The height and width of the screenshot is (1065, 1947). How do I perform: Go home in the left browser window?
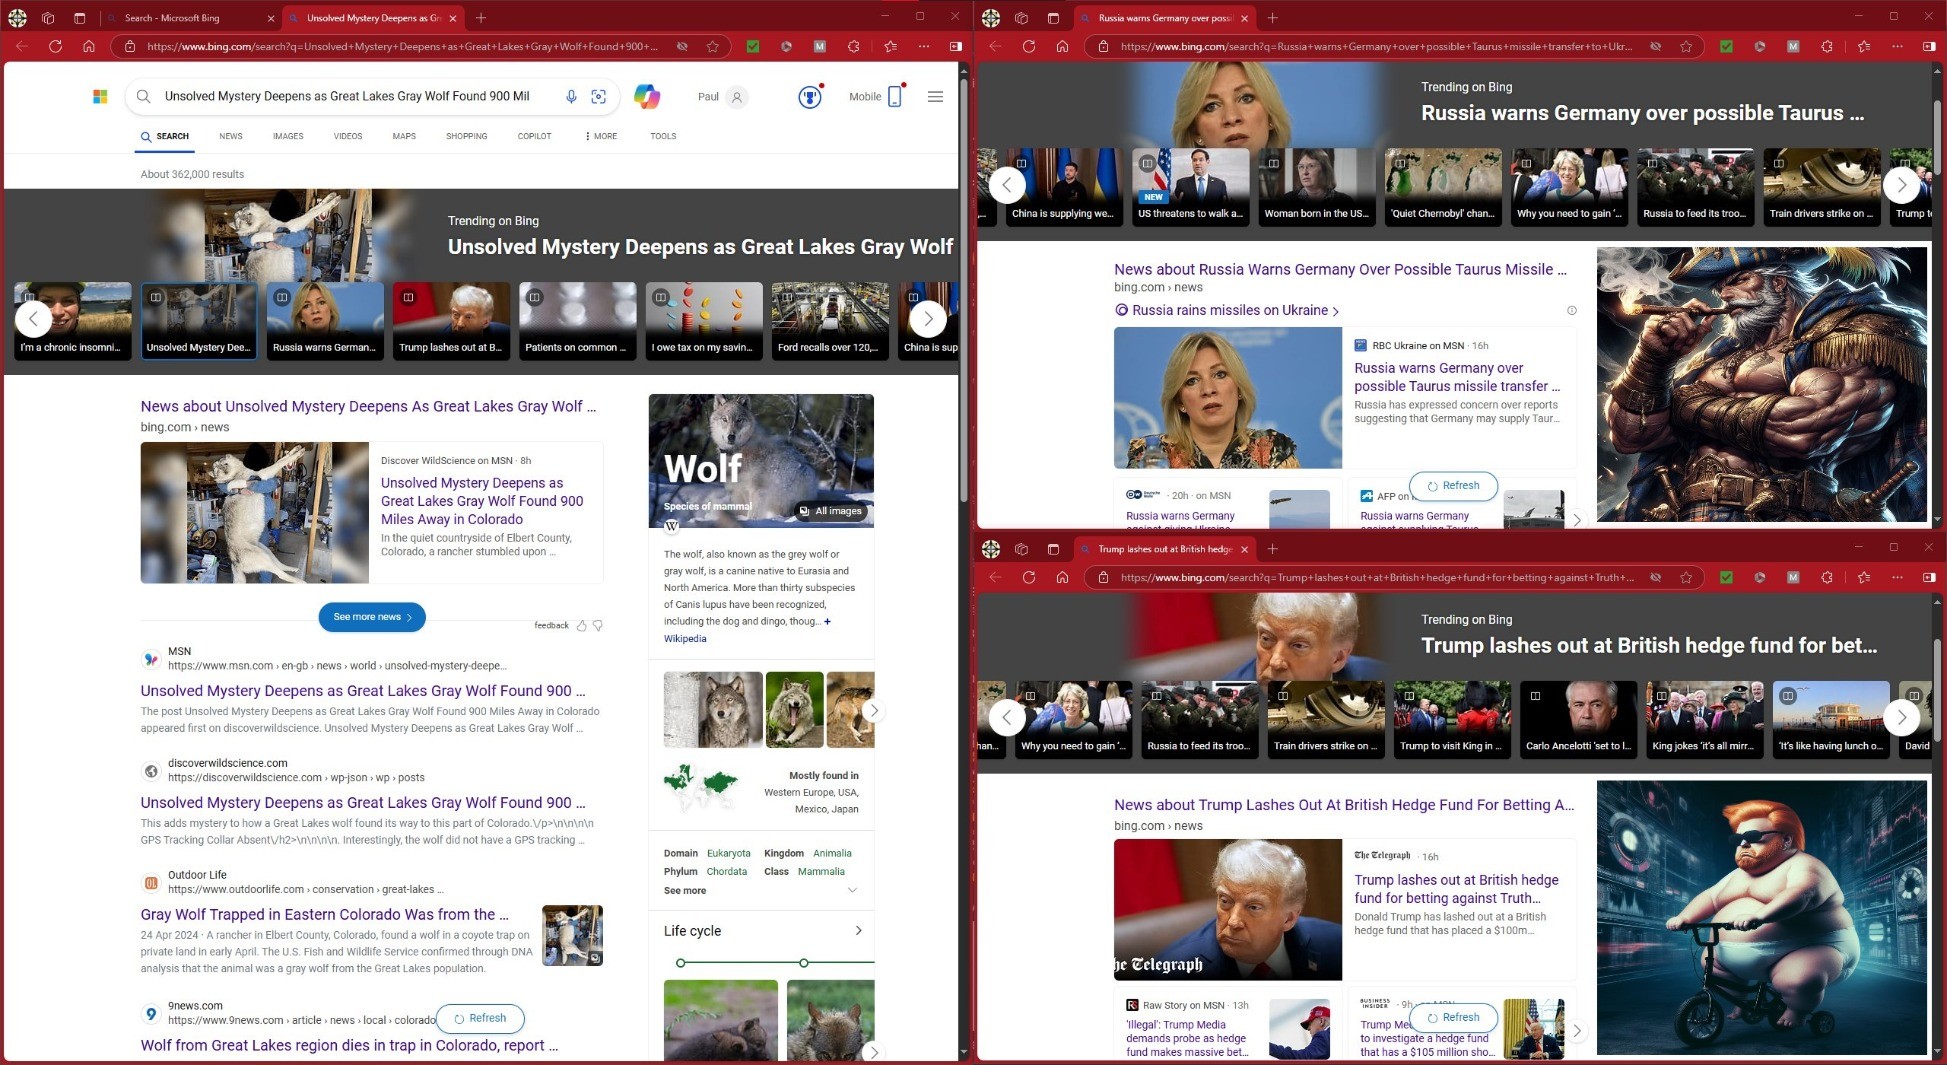[x=89, y=46]
